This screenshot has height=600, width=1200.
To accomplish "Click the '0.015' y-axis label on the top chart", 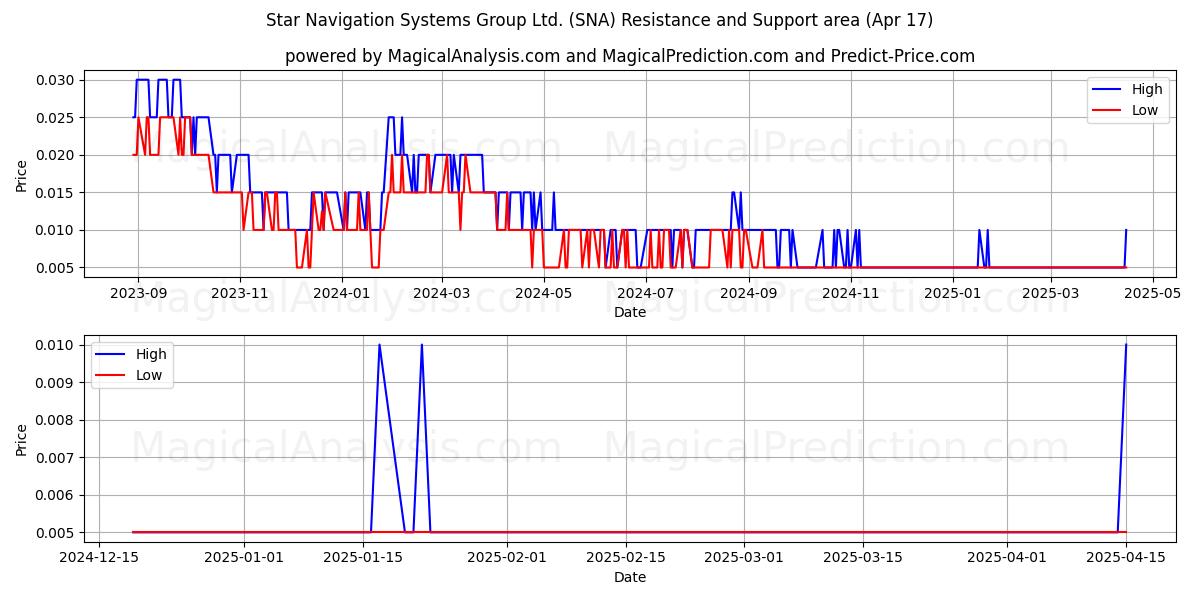I will tap(57, 193).
